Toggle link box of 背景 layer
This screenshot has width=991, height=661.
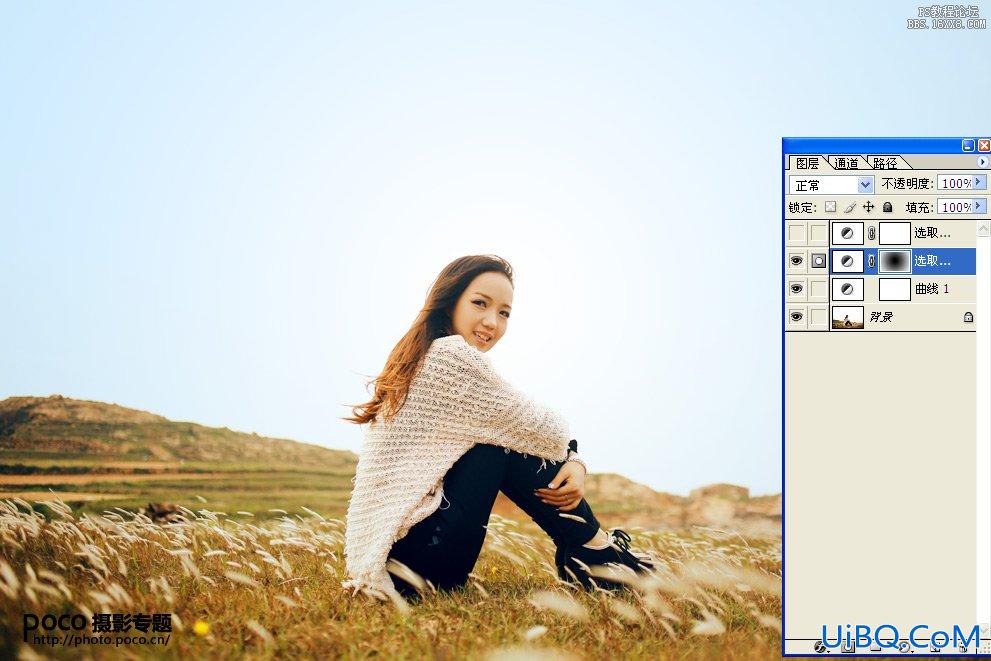pos(818,317)
